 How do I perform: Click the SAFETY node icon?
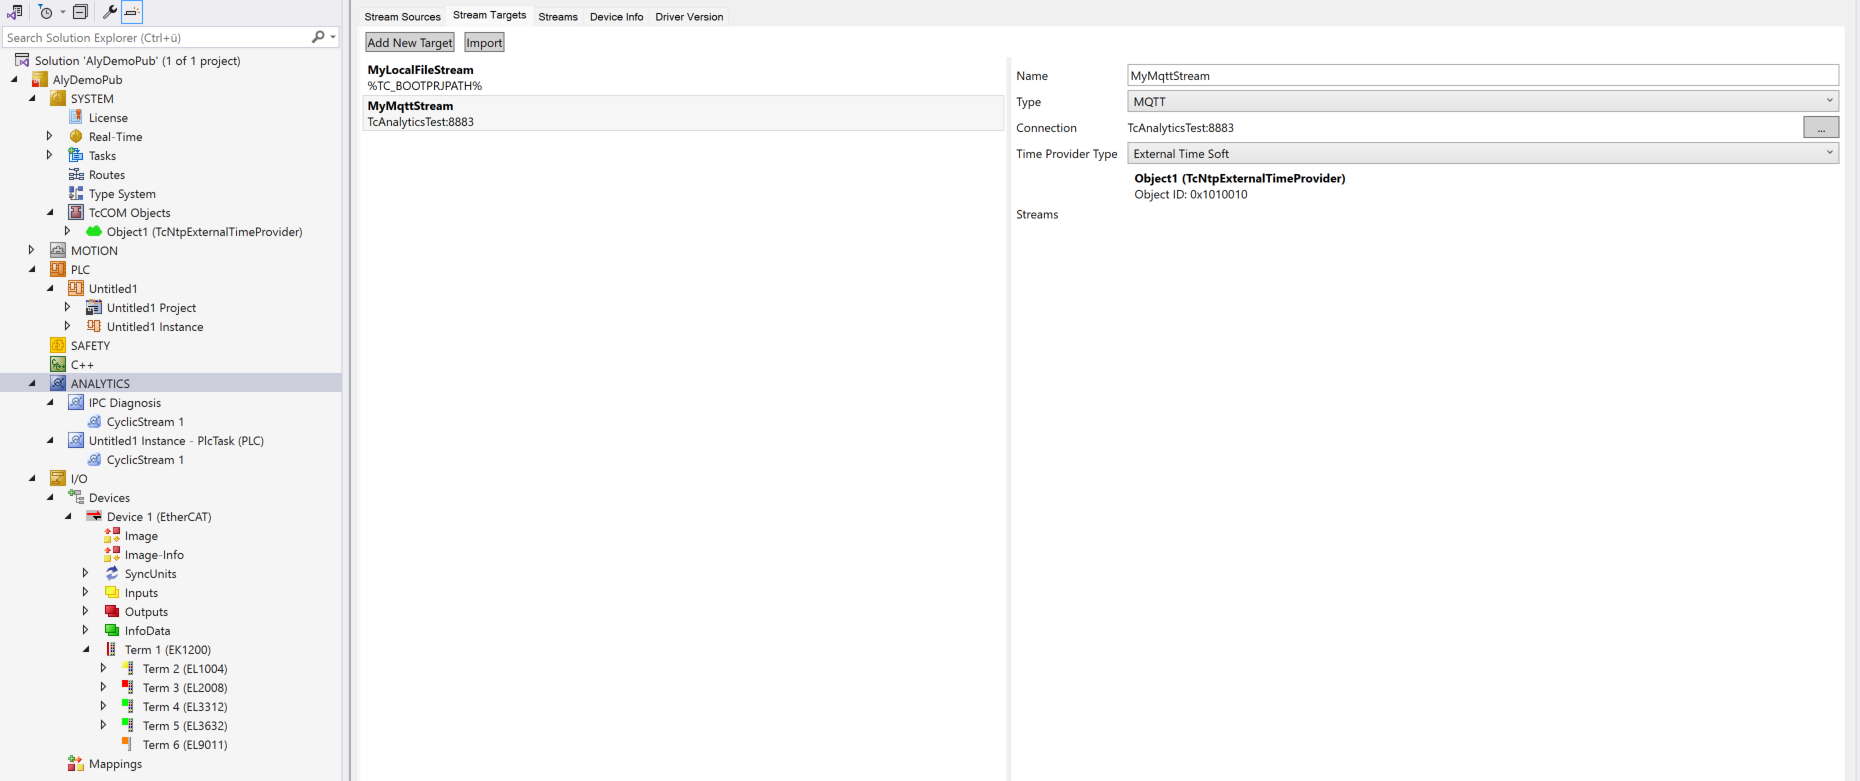click(58, 346)
